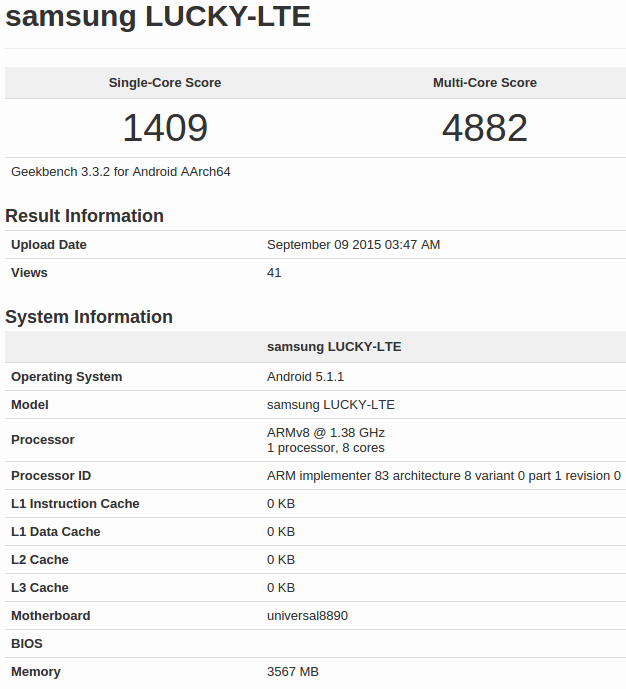Select the Memory row label
626x689 pixels.
coord(36,672)
